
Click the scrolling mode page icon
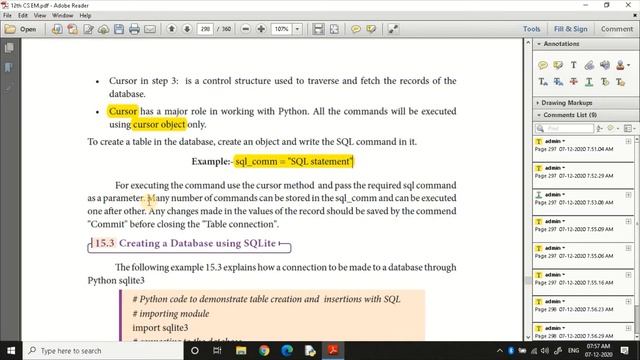318,29
